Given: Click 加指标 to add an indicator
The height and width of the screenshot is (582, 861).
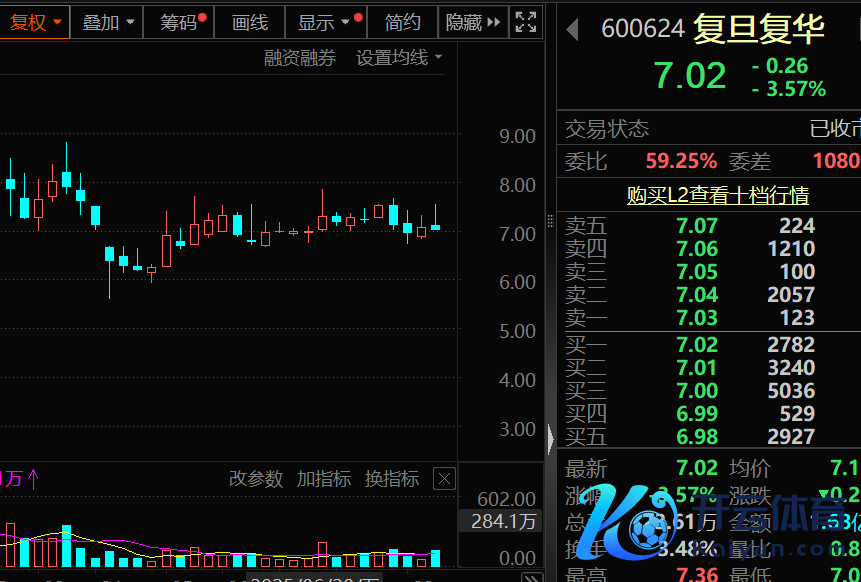Looking at the screenshot, I should click(x=323, y=479).
